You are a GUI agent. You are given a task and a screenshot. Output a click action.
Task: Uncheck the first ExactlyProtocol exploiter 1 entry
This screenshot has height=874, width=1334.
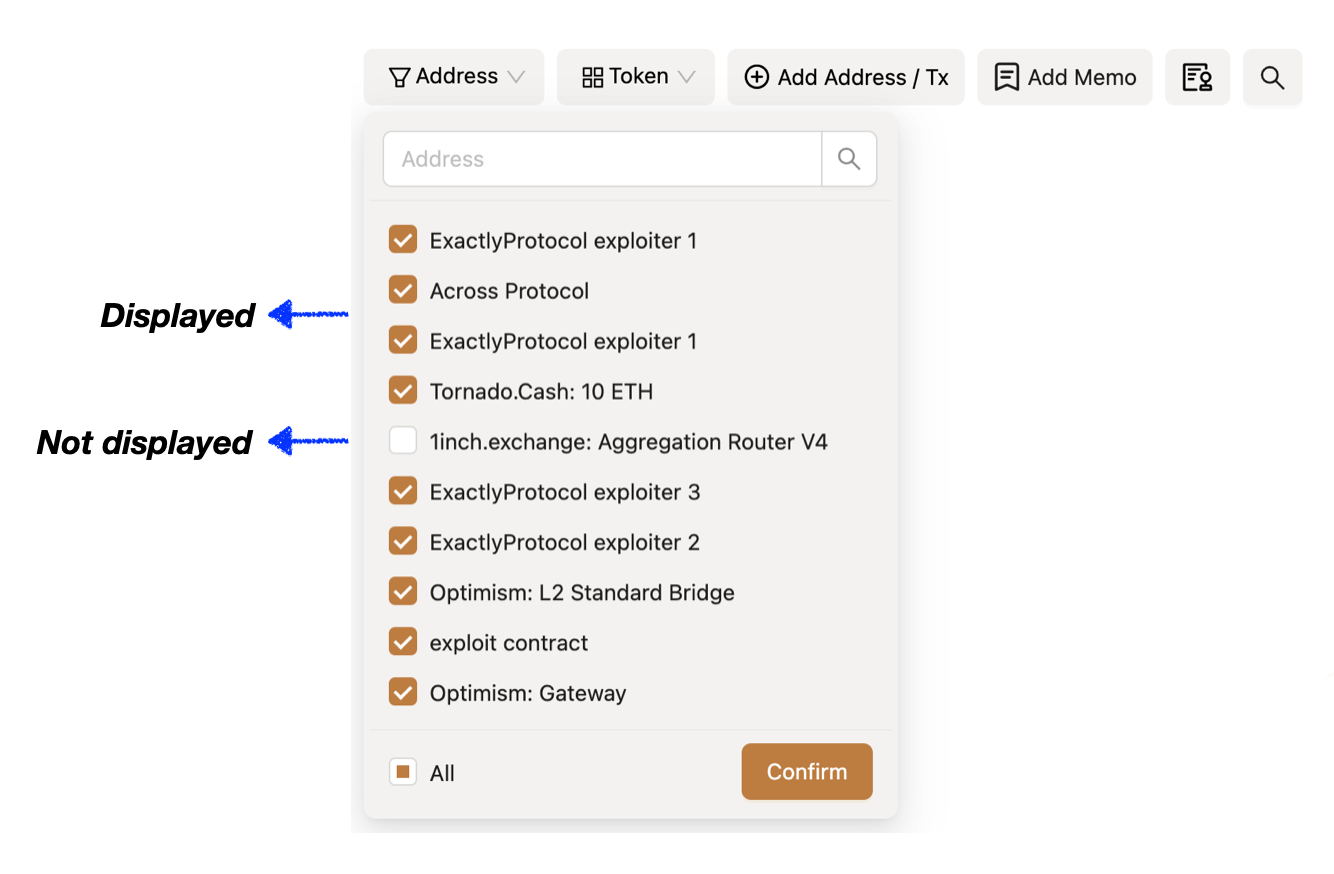(403, 240)
